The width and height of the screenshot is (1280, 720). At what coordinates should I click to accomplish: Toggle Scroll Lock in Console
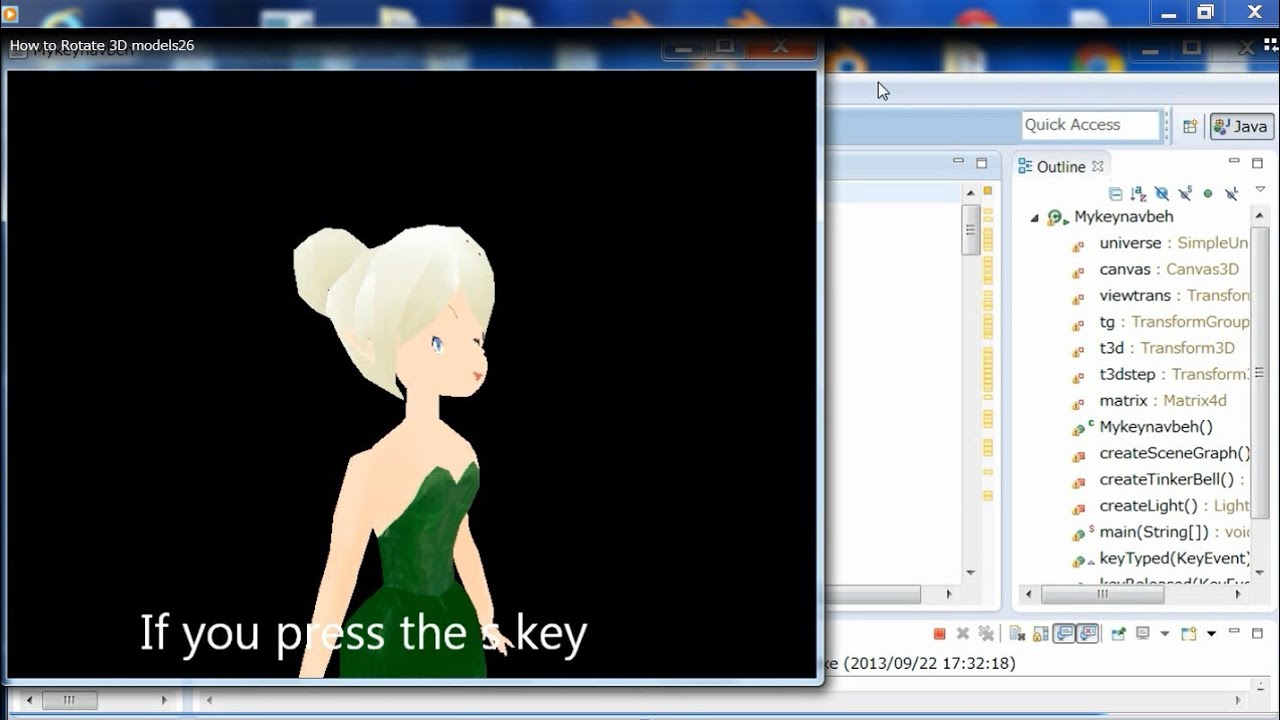coord(1040,634)
